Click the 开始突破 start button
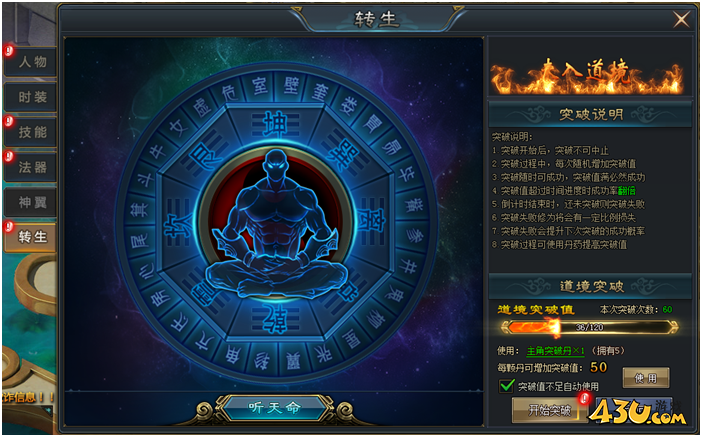Screen dimensions: 702x437 click(x=549, y=410)
